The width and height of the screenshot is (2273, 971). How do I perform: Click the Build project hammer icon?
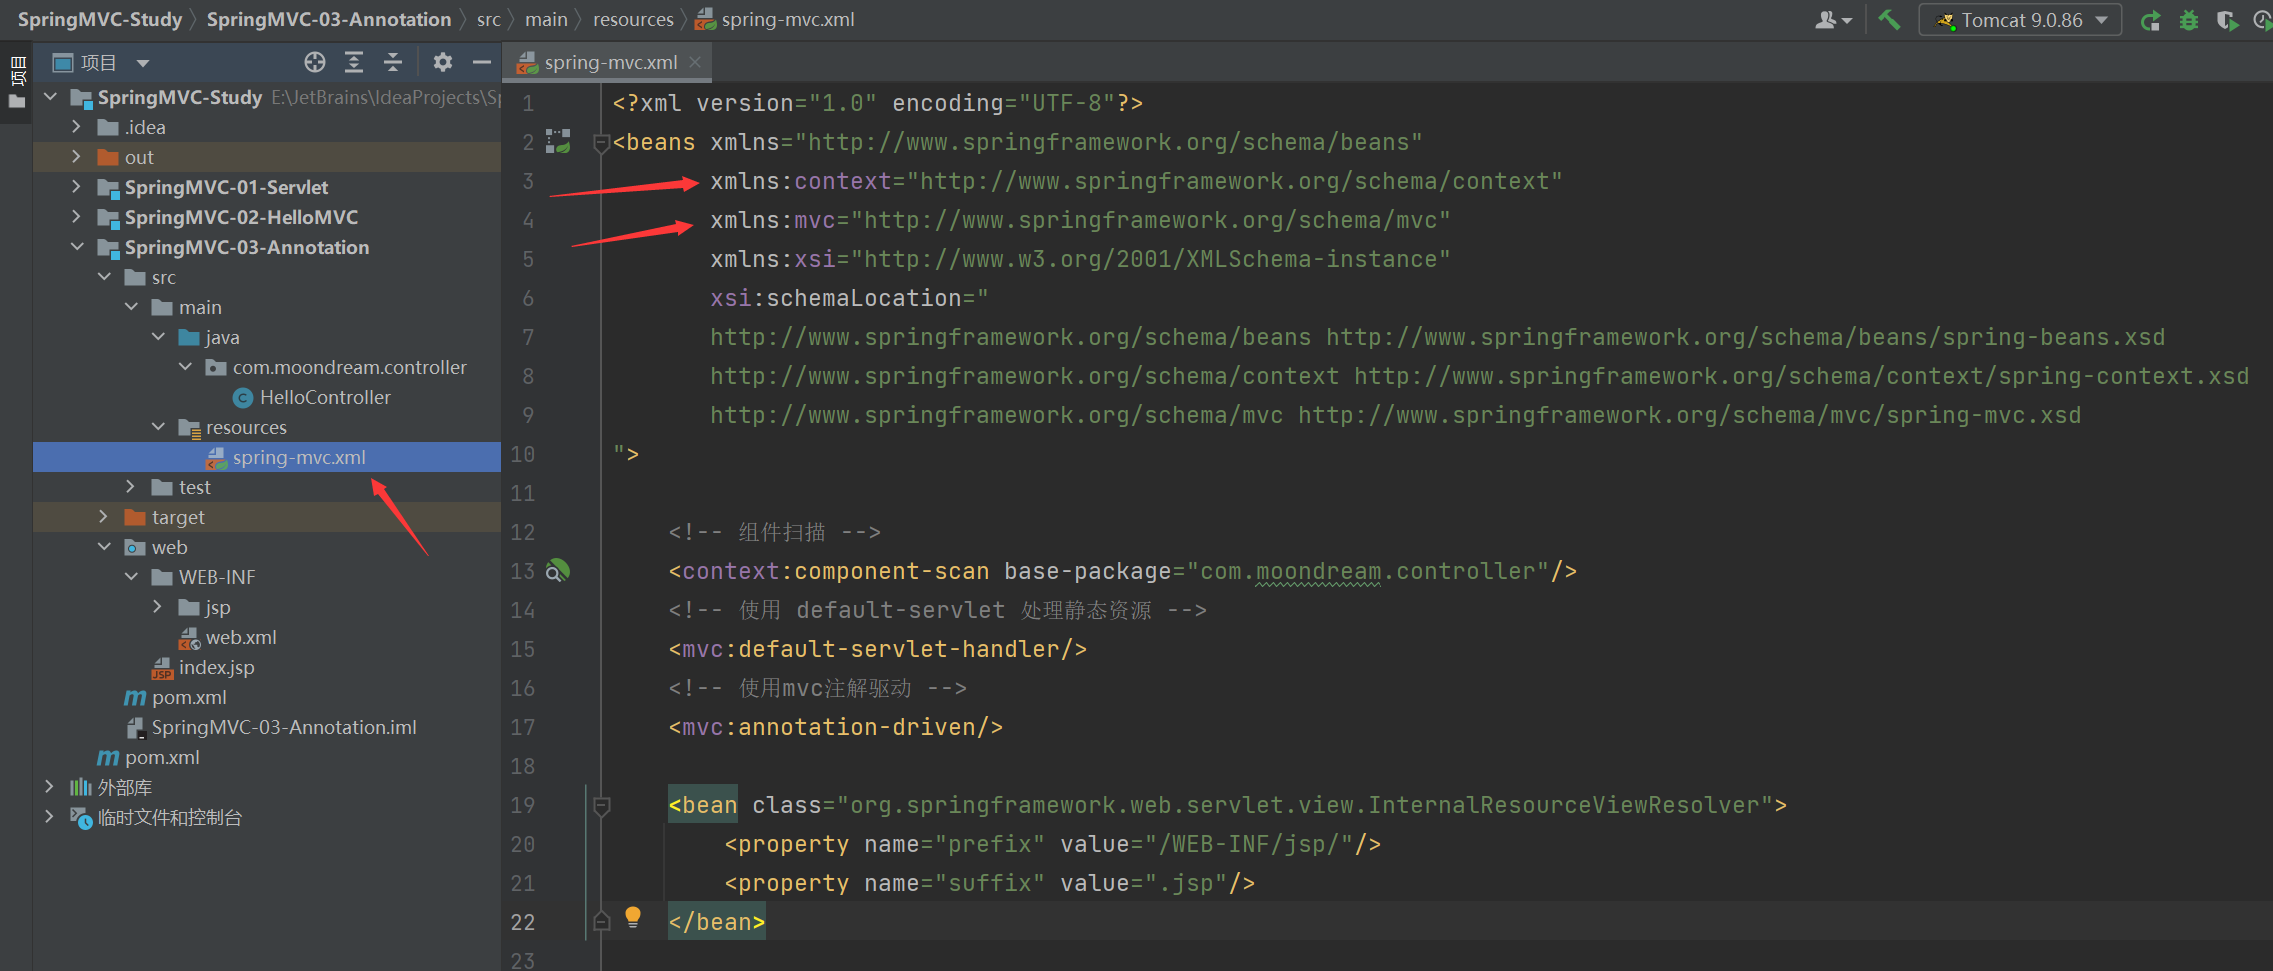click(x=1889, y=20)
